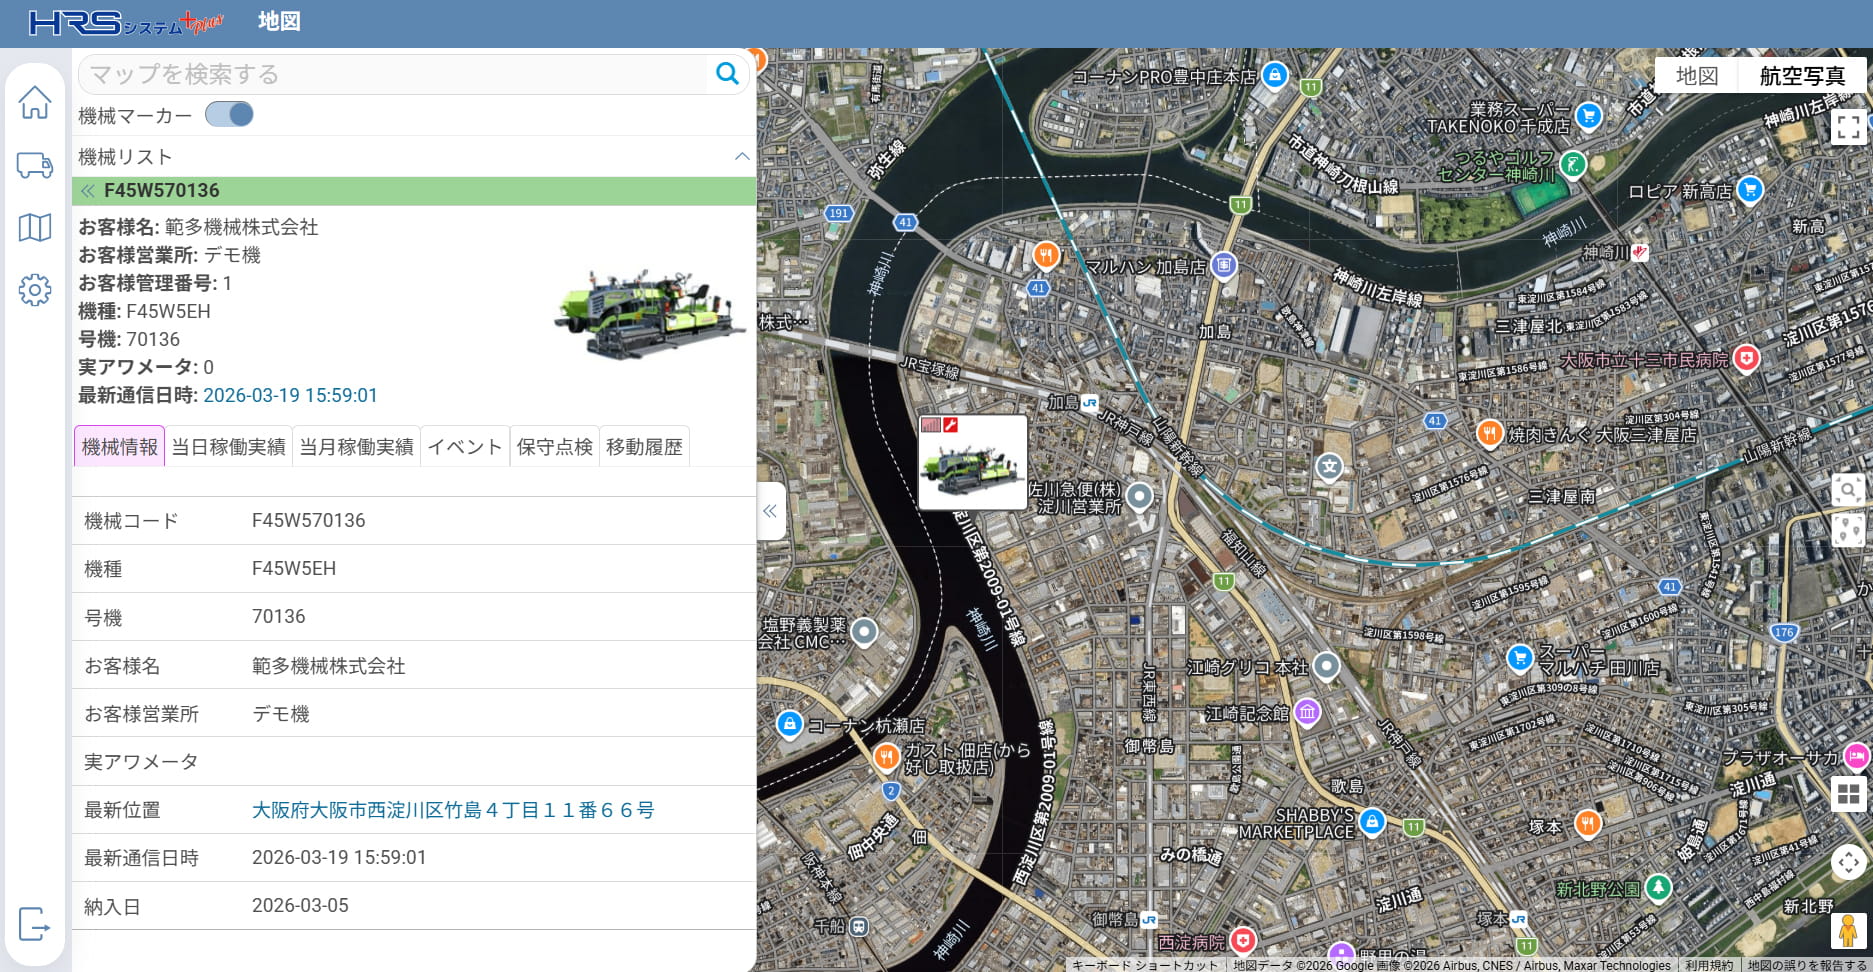Click the スーパーマルハチ田川店 shopping pin
This screenshot has height=972, width=1873.
[1520, 658]
